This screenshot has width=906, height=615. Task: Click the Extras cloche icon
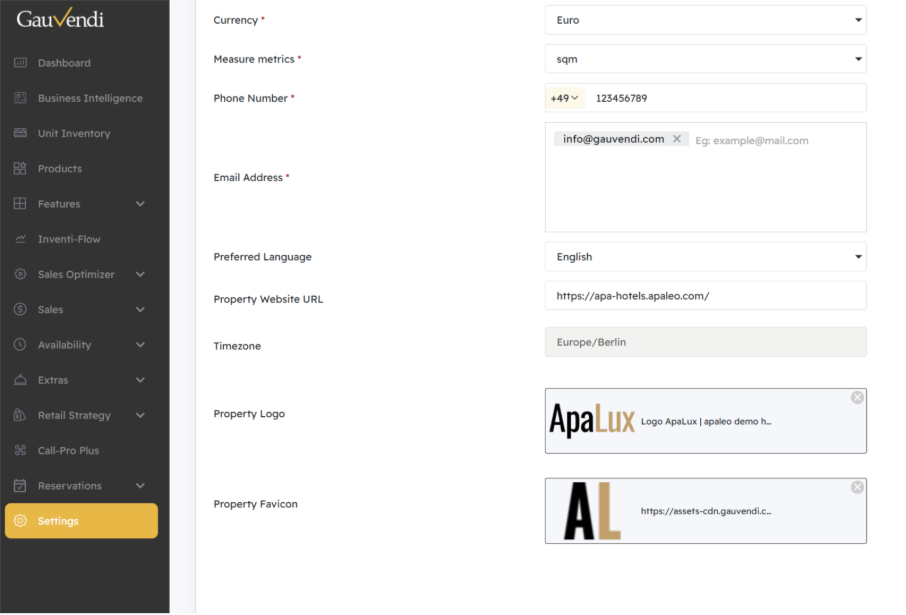pos(20,380)
